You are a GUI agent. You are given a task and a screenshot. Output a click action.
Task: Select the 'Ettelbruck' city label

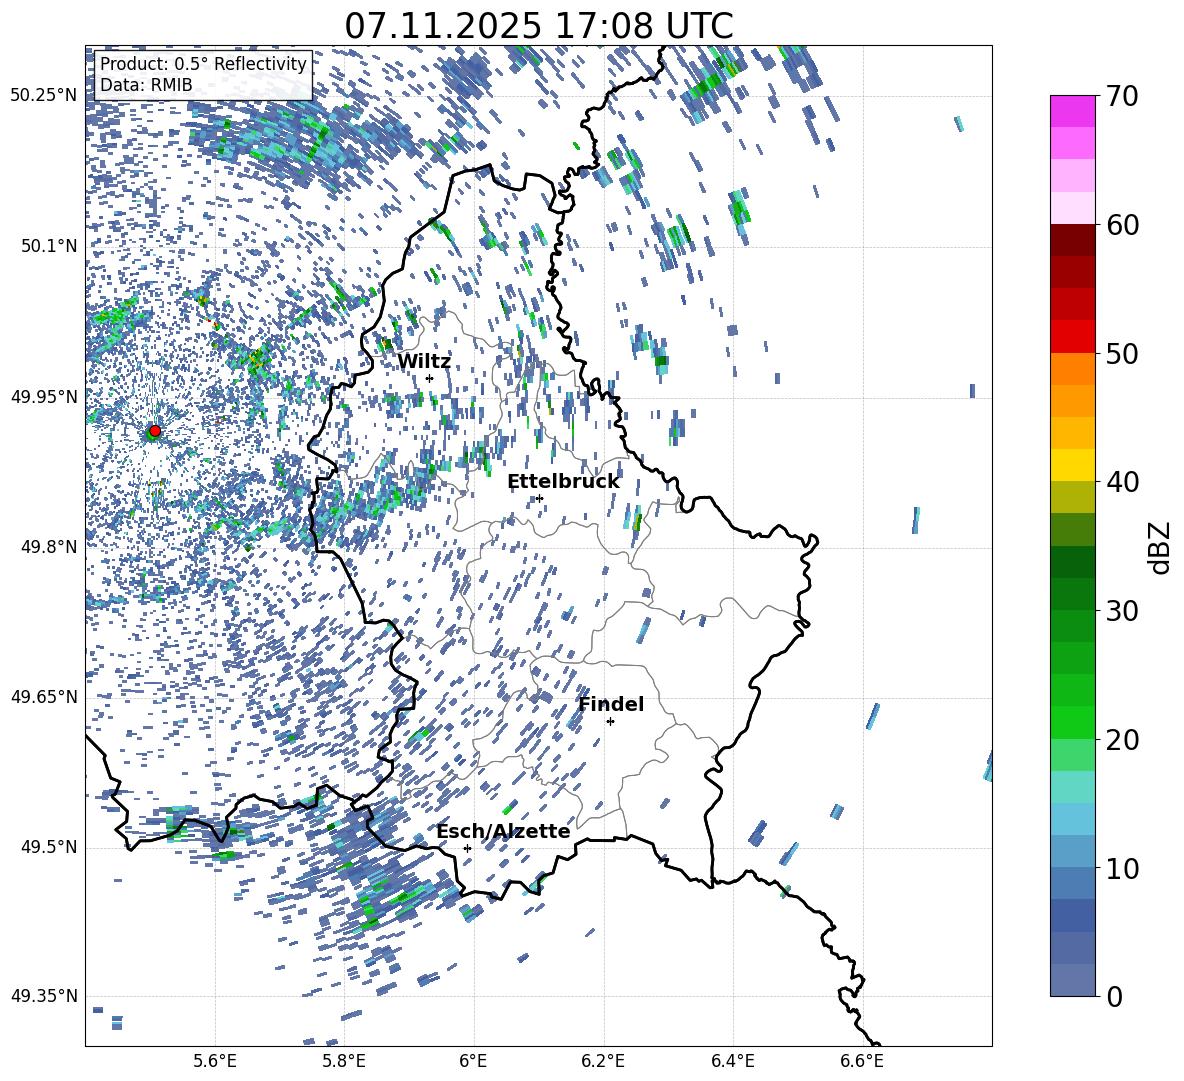[563, 482]
